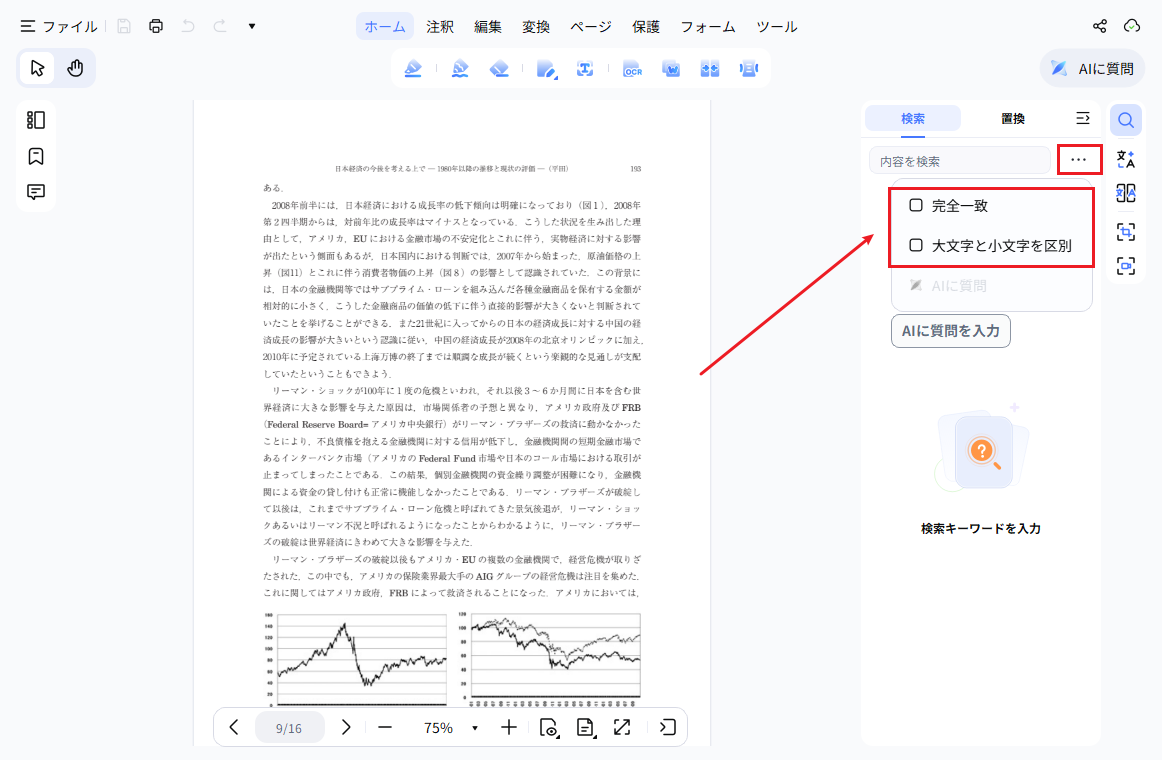The width and height of the screenshot is (1162, 760).
Task: Switch to the 置換 tab
Action: 1013,119
